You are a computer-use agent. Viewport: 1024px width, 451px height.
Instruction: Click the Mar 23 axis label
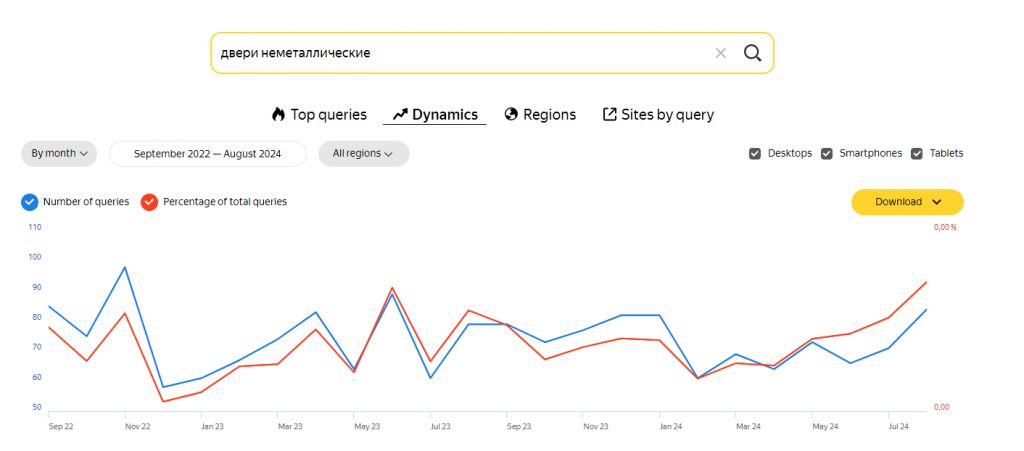(290, 426)
